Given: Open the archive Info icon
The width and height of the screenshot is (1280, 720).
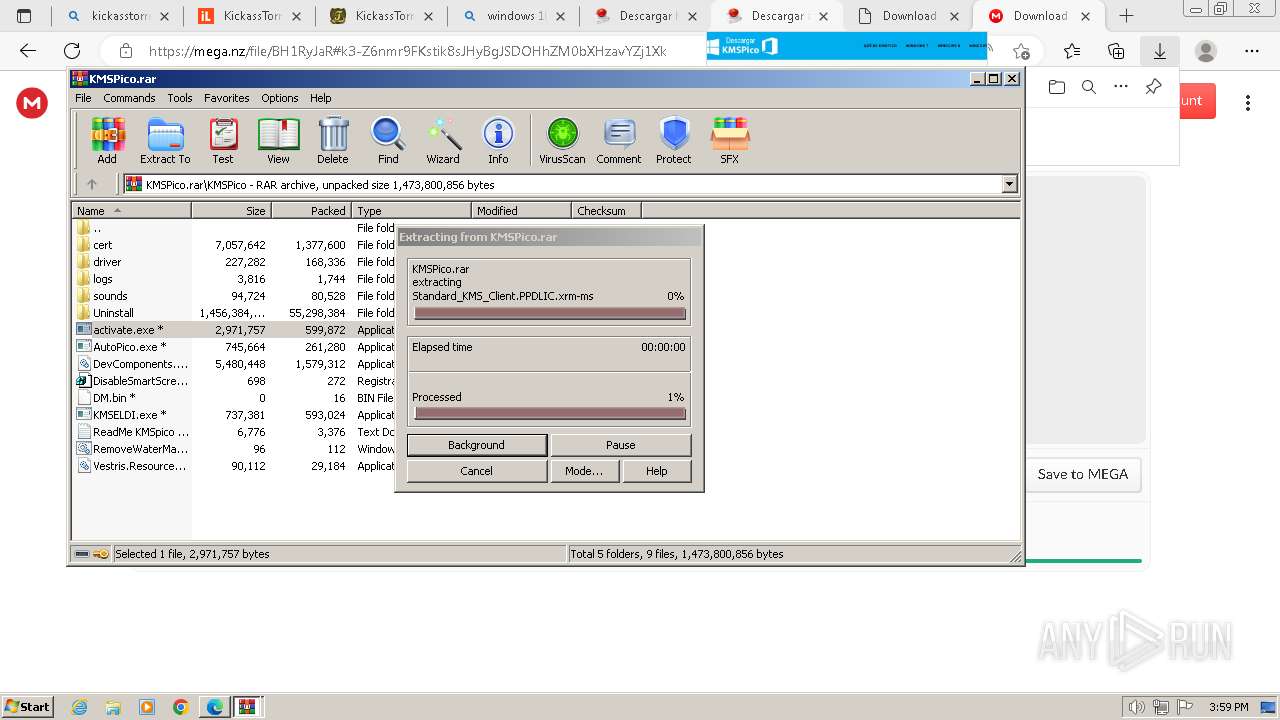Looking at the screenshot, I should [498, 141].
